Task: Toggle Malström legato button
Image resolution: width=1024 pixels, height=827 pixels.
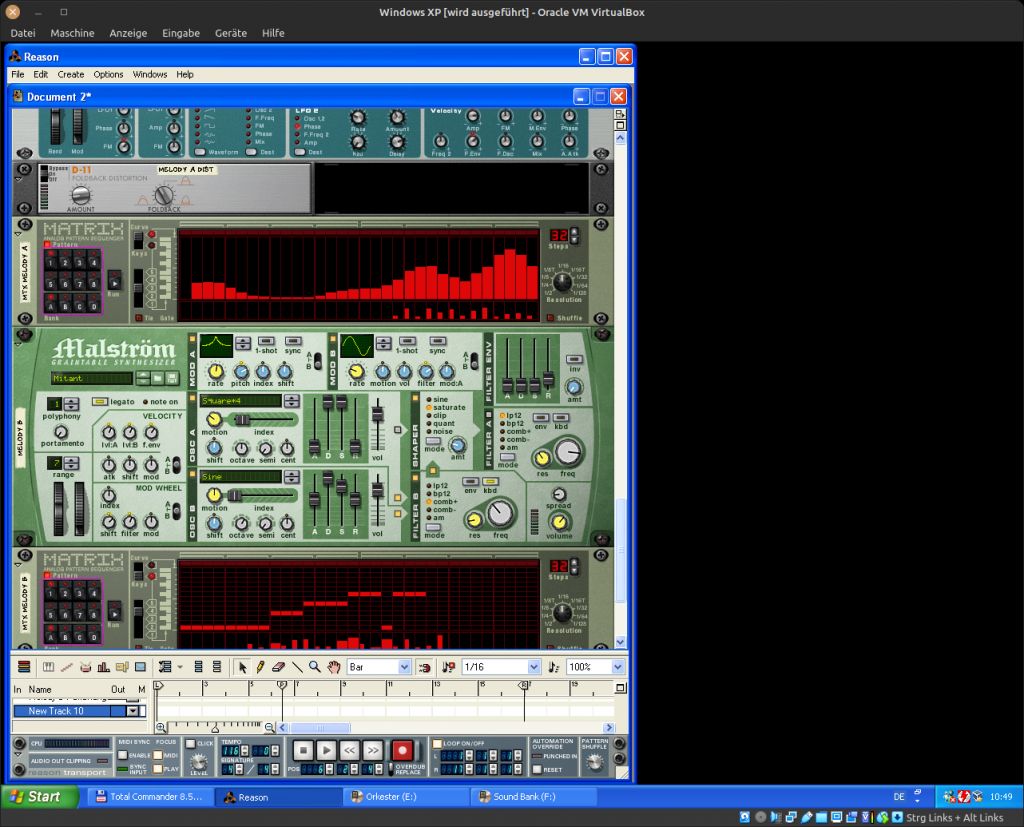Action: coord(101,402)
